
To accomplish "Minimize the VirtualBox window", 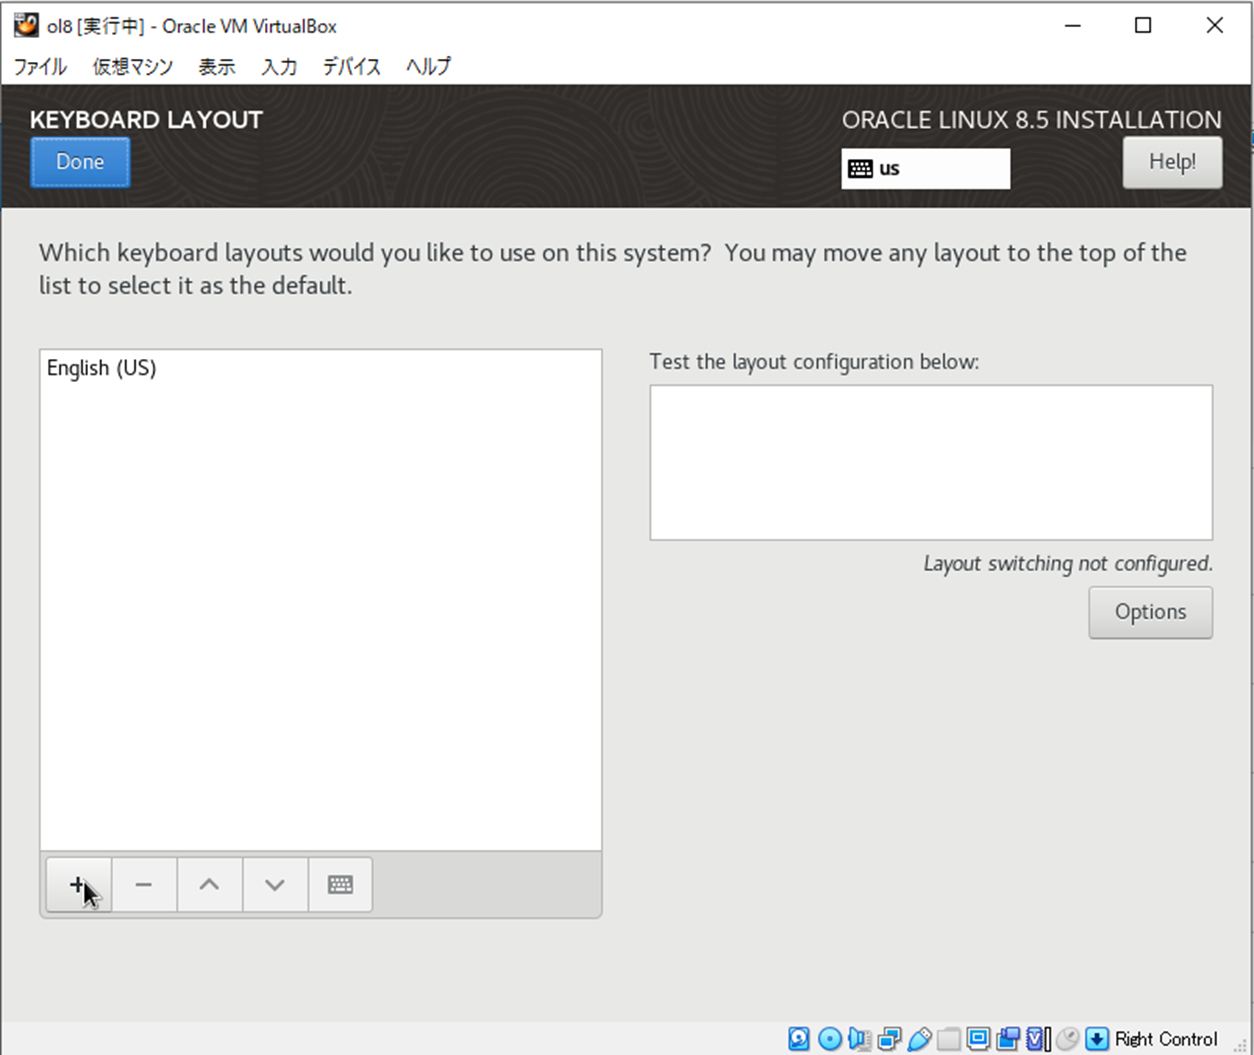I will point(1073,25).
